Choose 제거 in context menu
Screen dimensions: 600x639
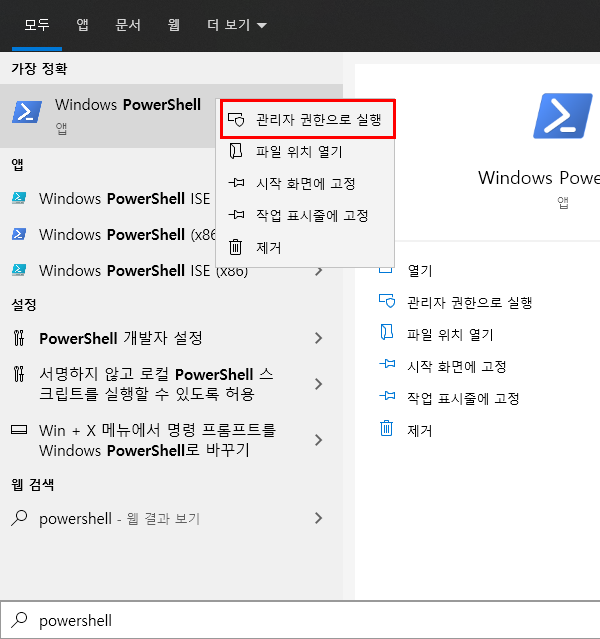click(305, 247)
